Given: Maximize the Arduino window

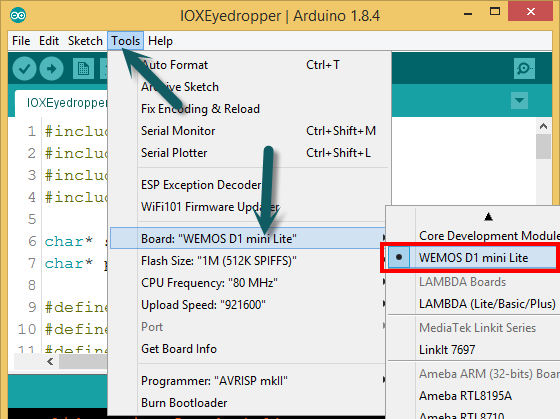Looking at the screenshot, I should point(495,12).
